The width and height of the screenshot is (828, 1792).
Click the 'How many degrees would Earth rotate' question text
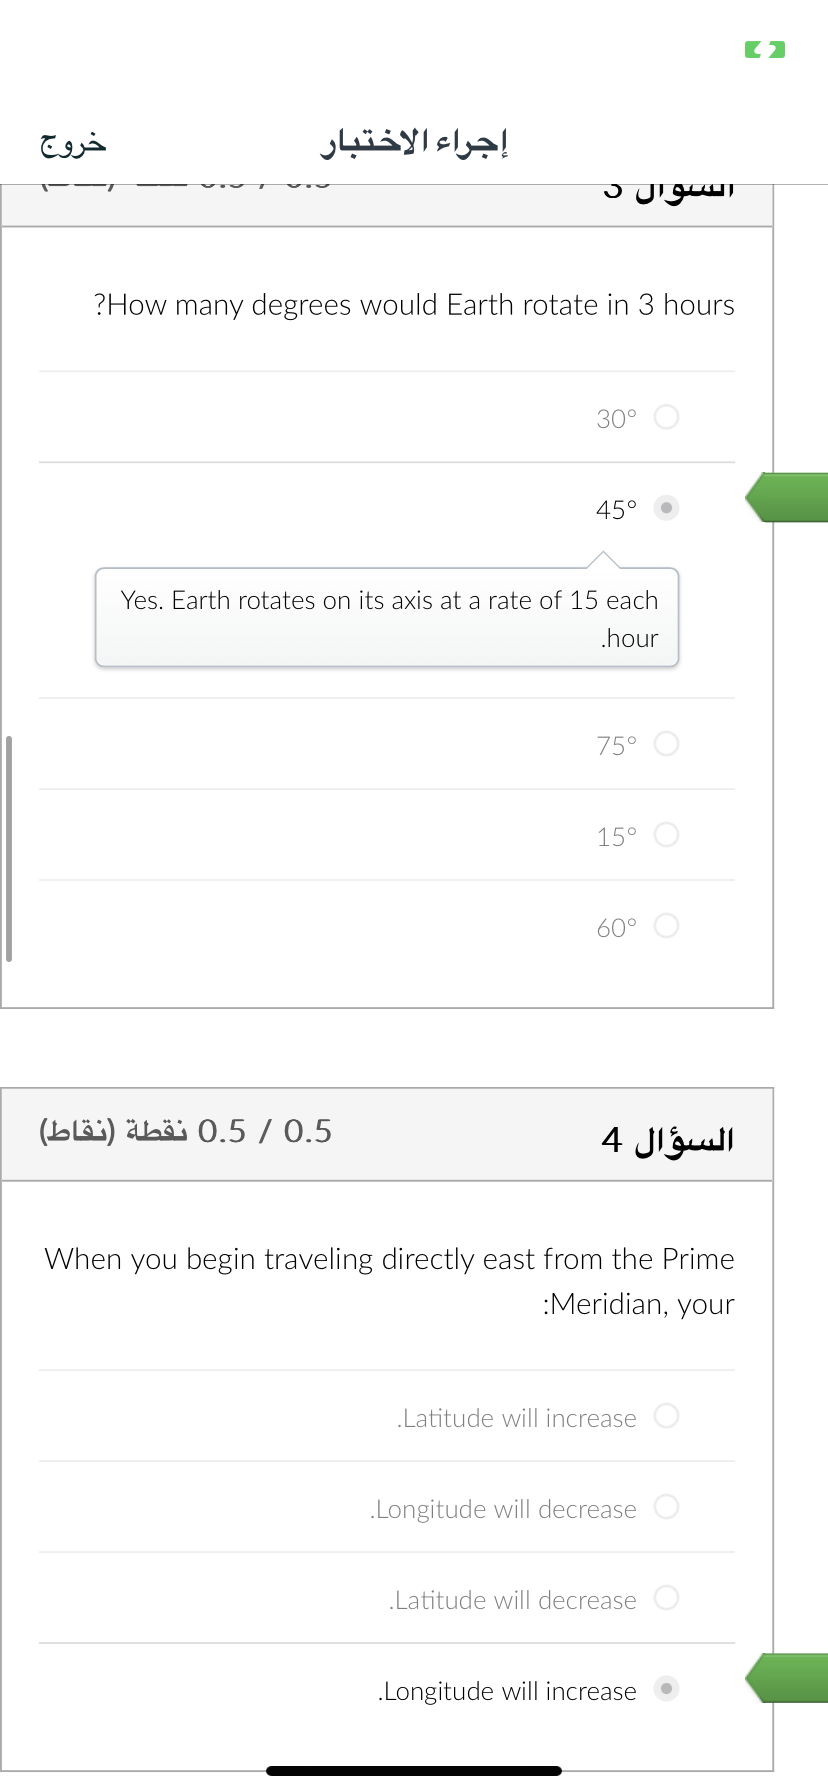pyautogui.click(x=414, y=304)
